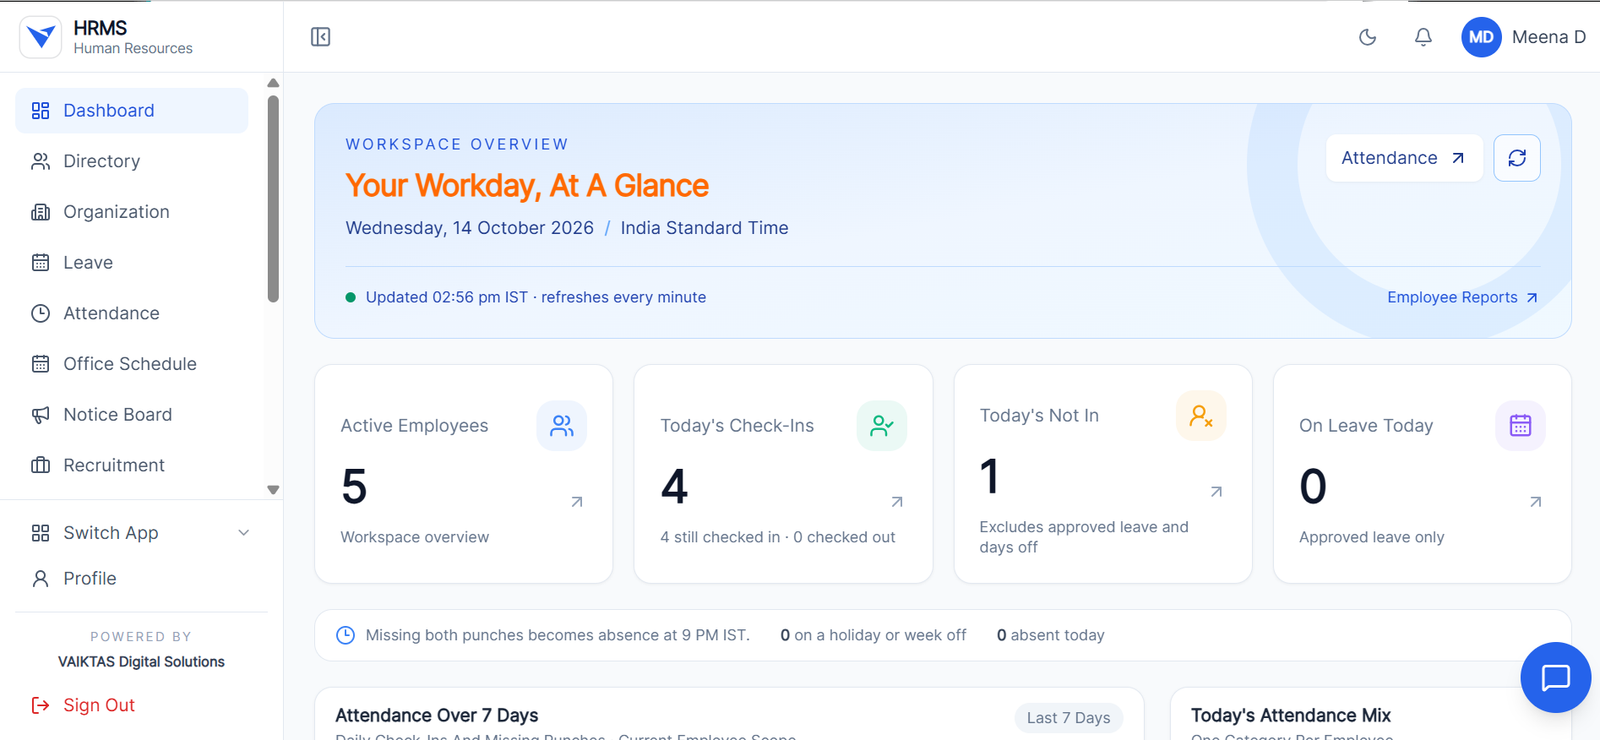
Task: Click the Switch App chevron arrow
Action: [244, 533]
